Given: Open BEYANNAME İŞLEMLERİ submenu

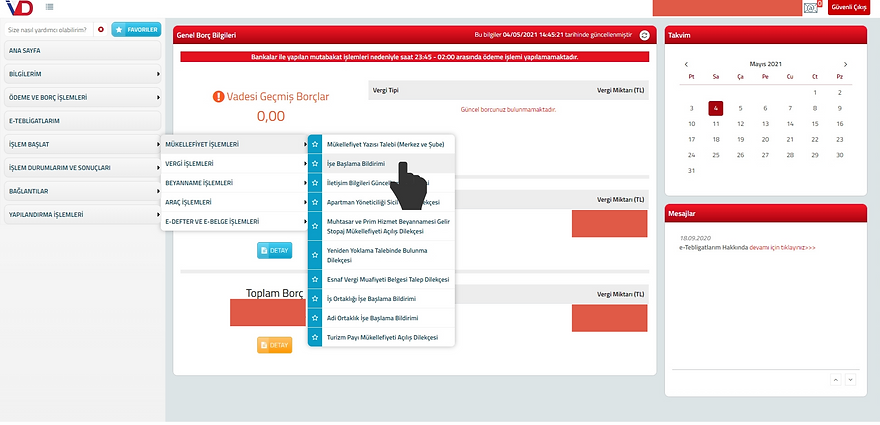Looking at the screenshot, I should [x=235, y=182].
